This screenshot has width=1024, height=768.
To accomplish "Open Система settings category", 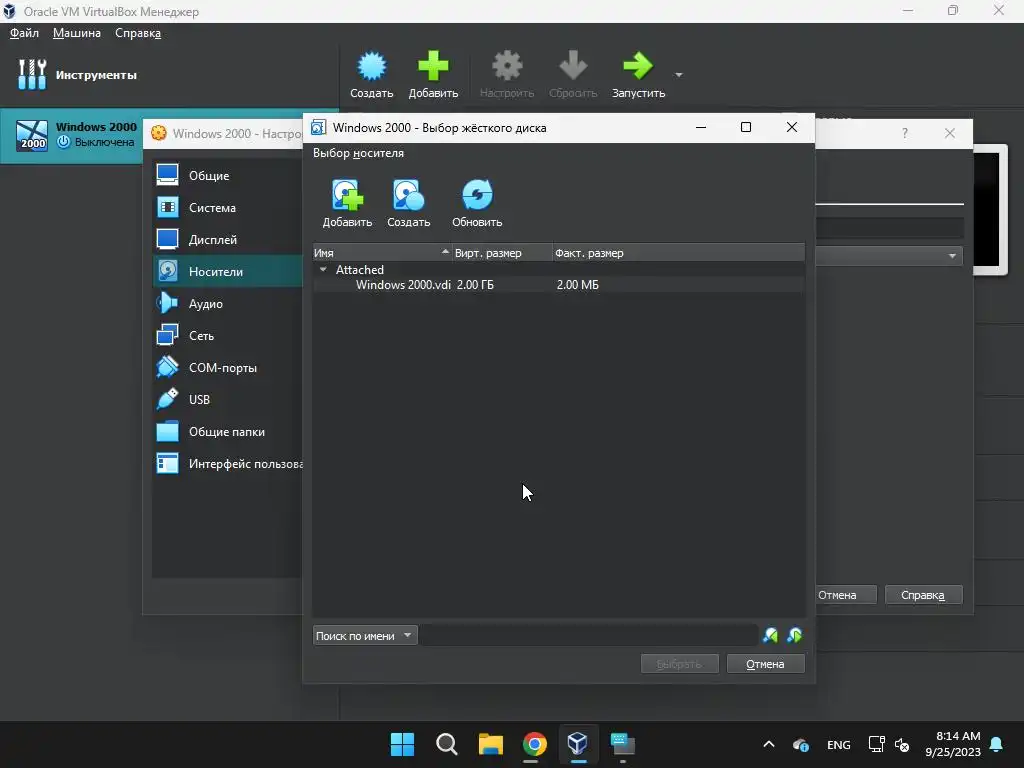I will point(227,208).
